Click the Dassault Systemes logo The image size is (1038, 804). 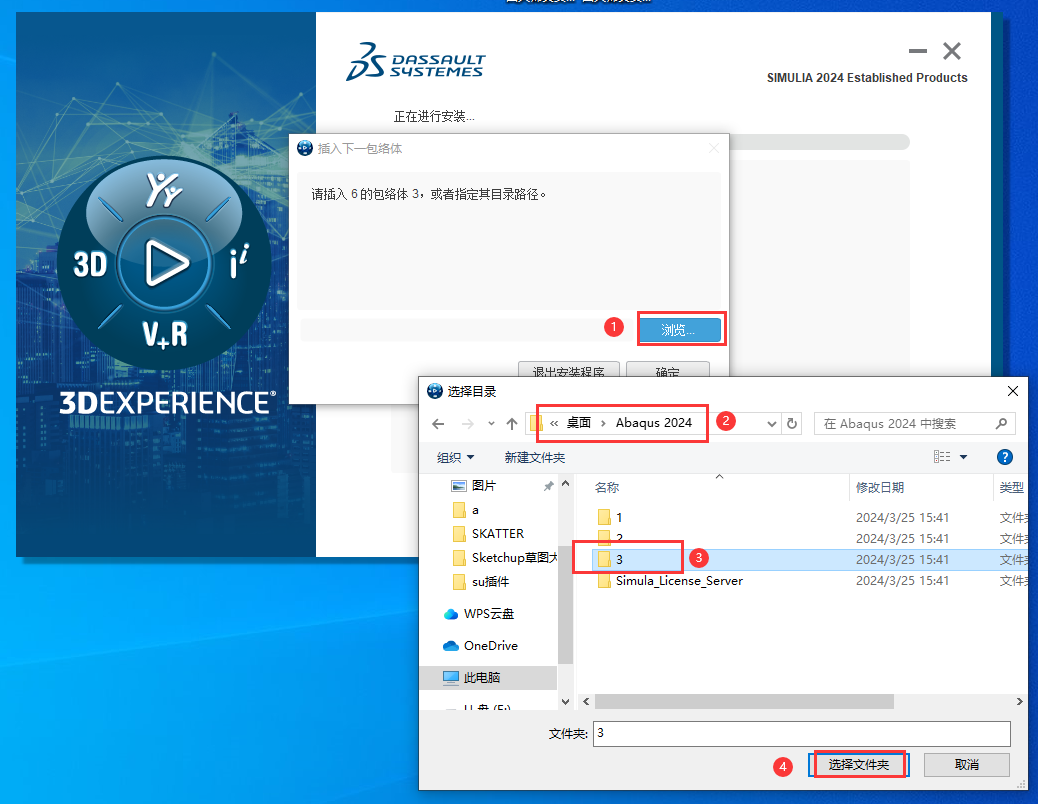tap(415, 62)
